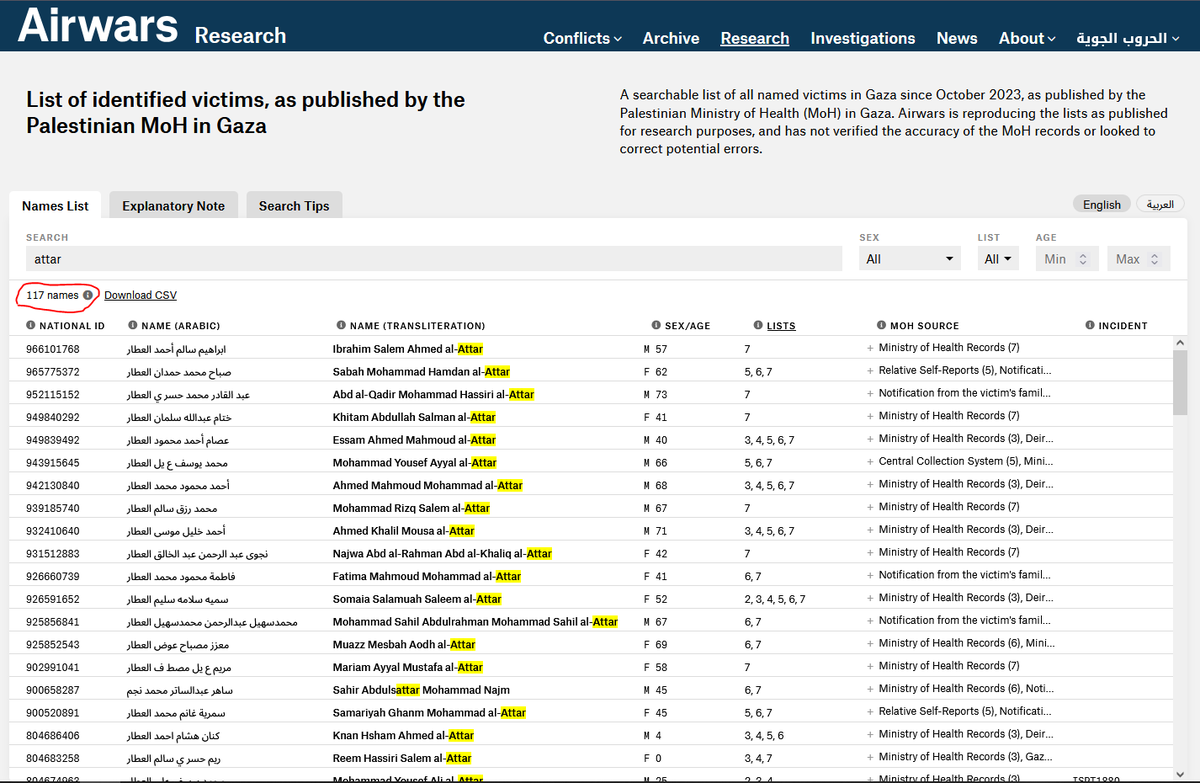This screenshot has width=1200, height=783.
Task: Click the National ID column info icon
Action: 31,326
